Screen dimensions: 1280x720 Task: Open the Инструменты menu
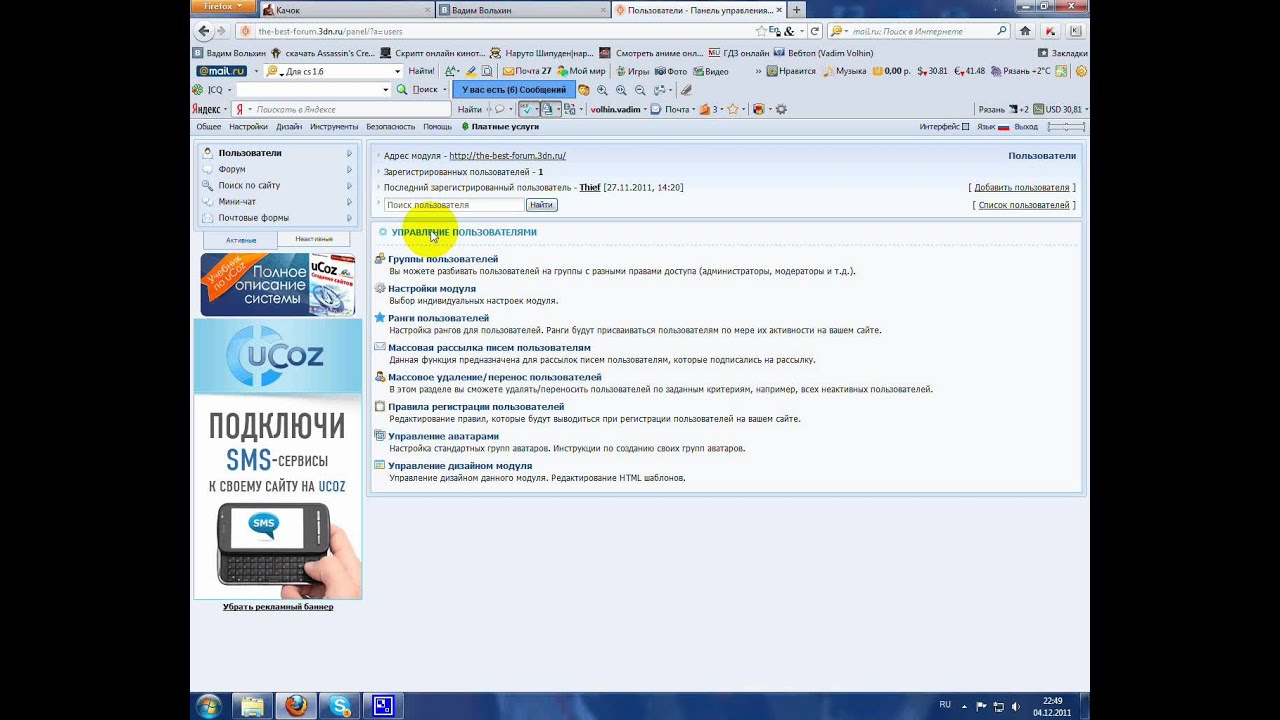334,127
